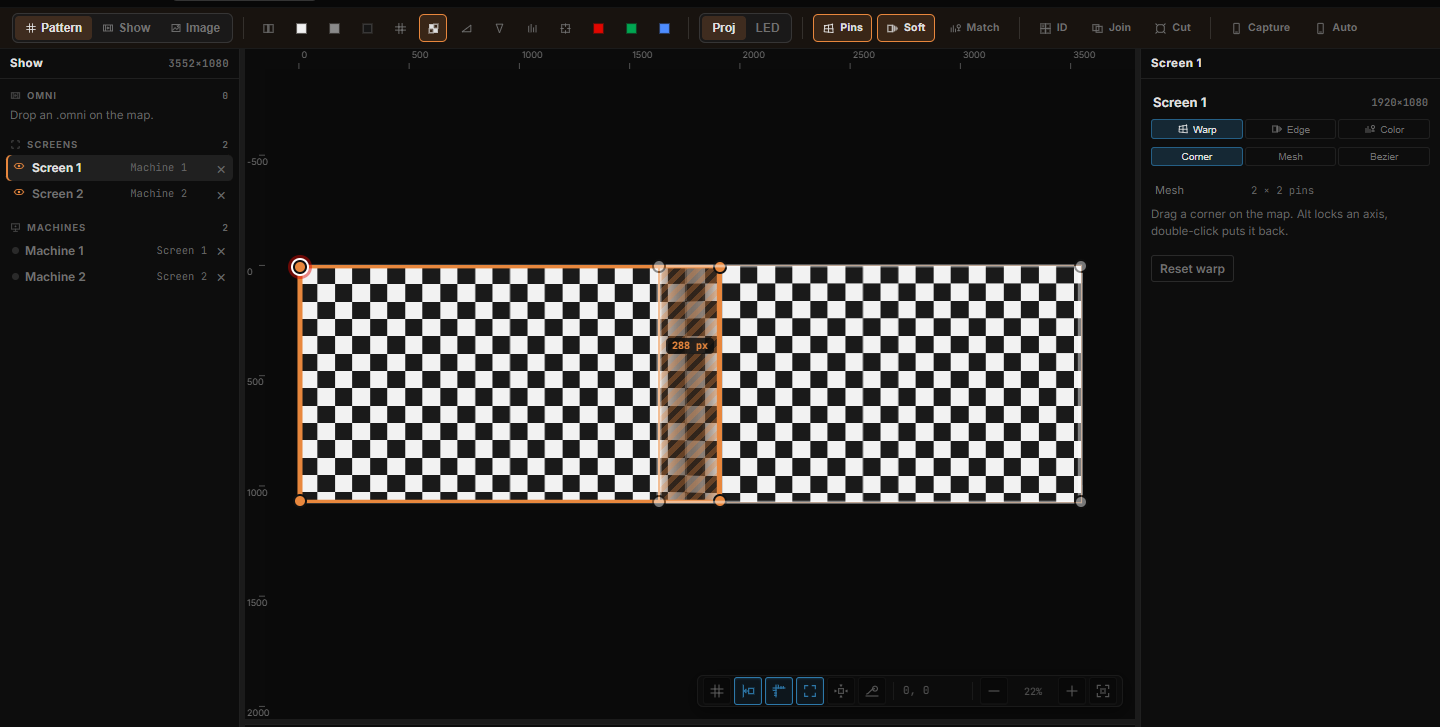Pick the red solid color swatch

pos(598,28)
